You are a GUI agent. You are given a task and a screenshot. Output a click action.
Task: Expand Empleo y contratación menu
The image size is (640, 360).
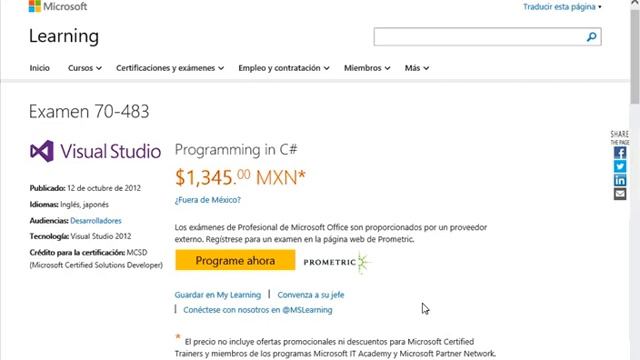pos(284,68)
